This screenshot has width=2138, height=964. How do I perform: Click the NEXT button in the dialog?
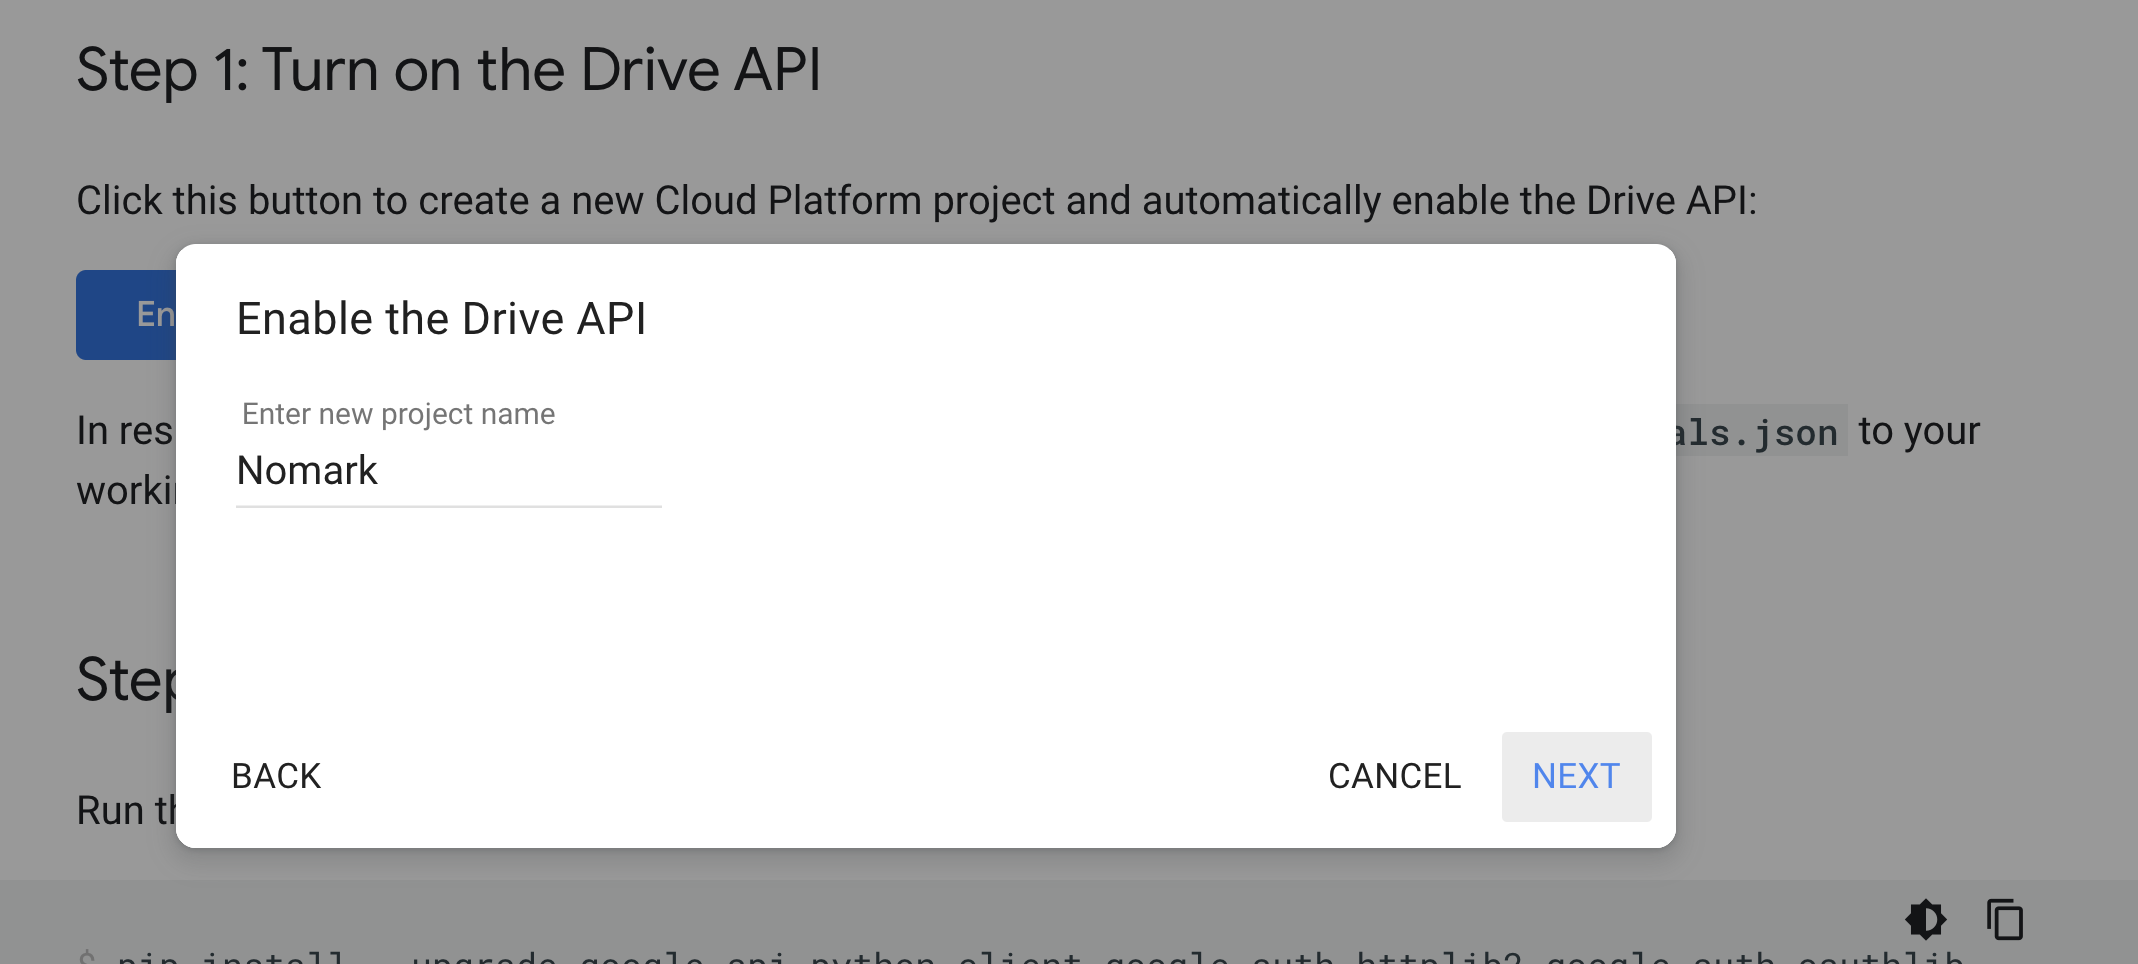[1576, 776]
